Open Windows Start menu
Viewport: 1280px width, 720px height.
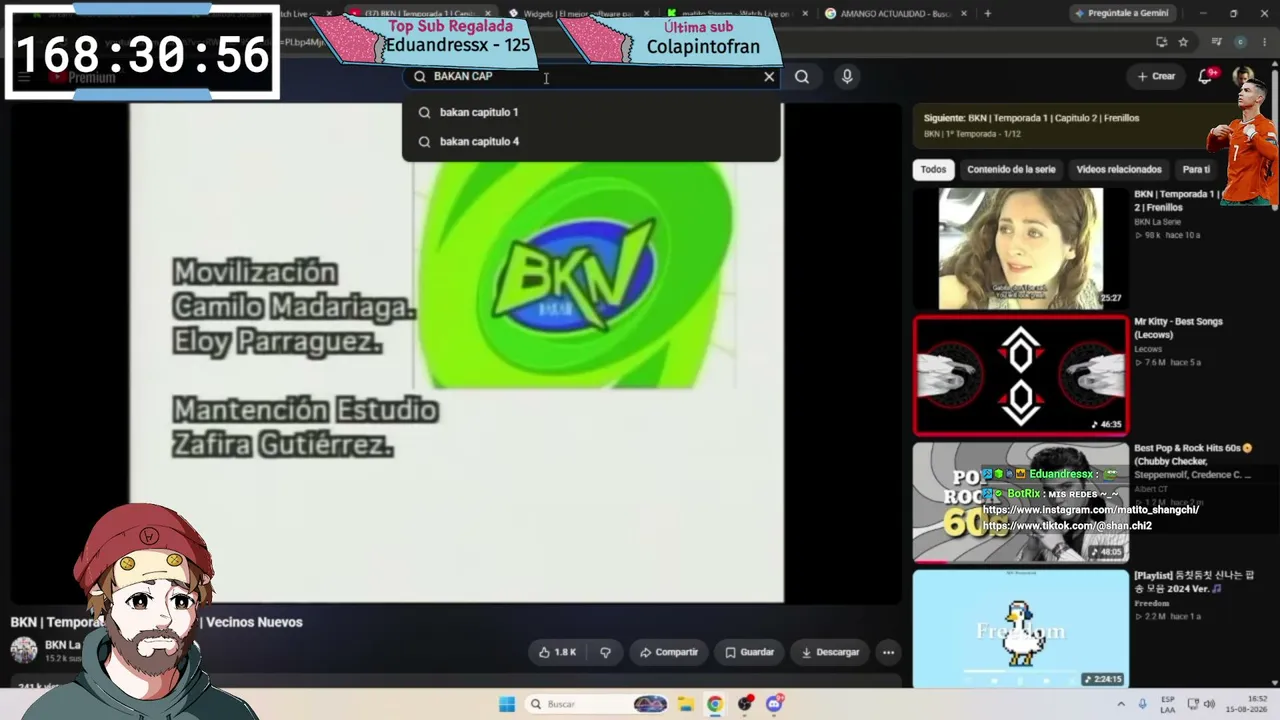pos(507,704)
